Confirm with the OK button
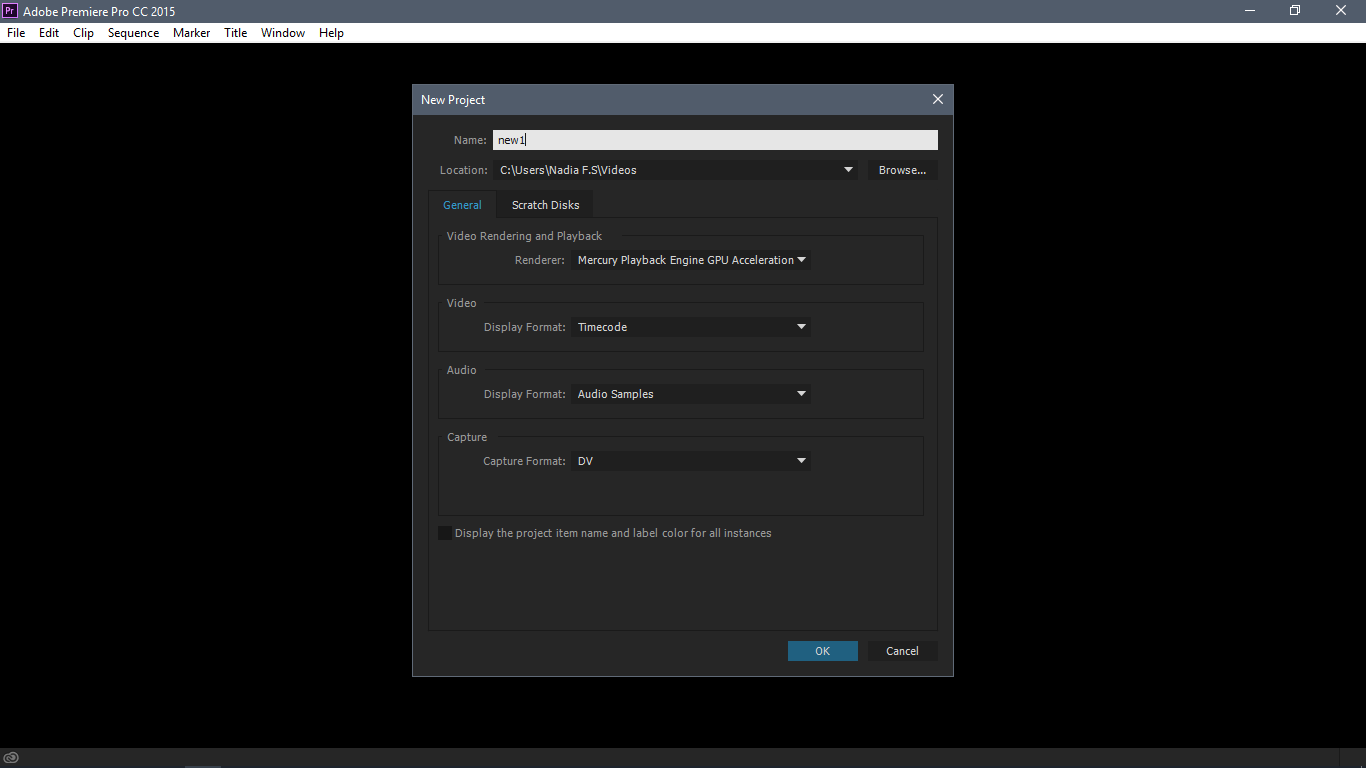The image size is (1366, 768). click(822, 651)
